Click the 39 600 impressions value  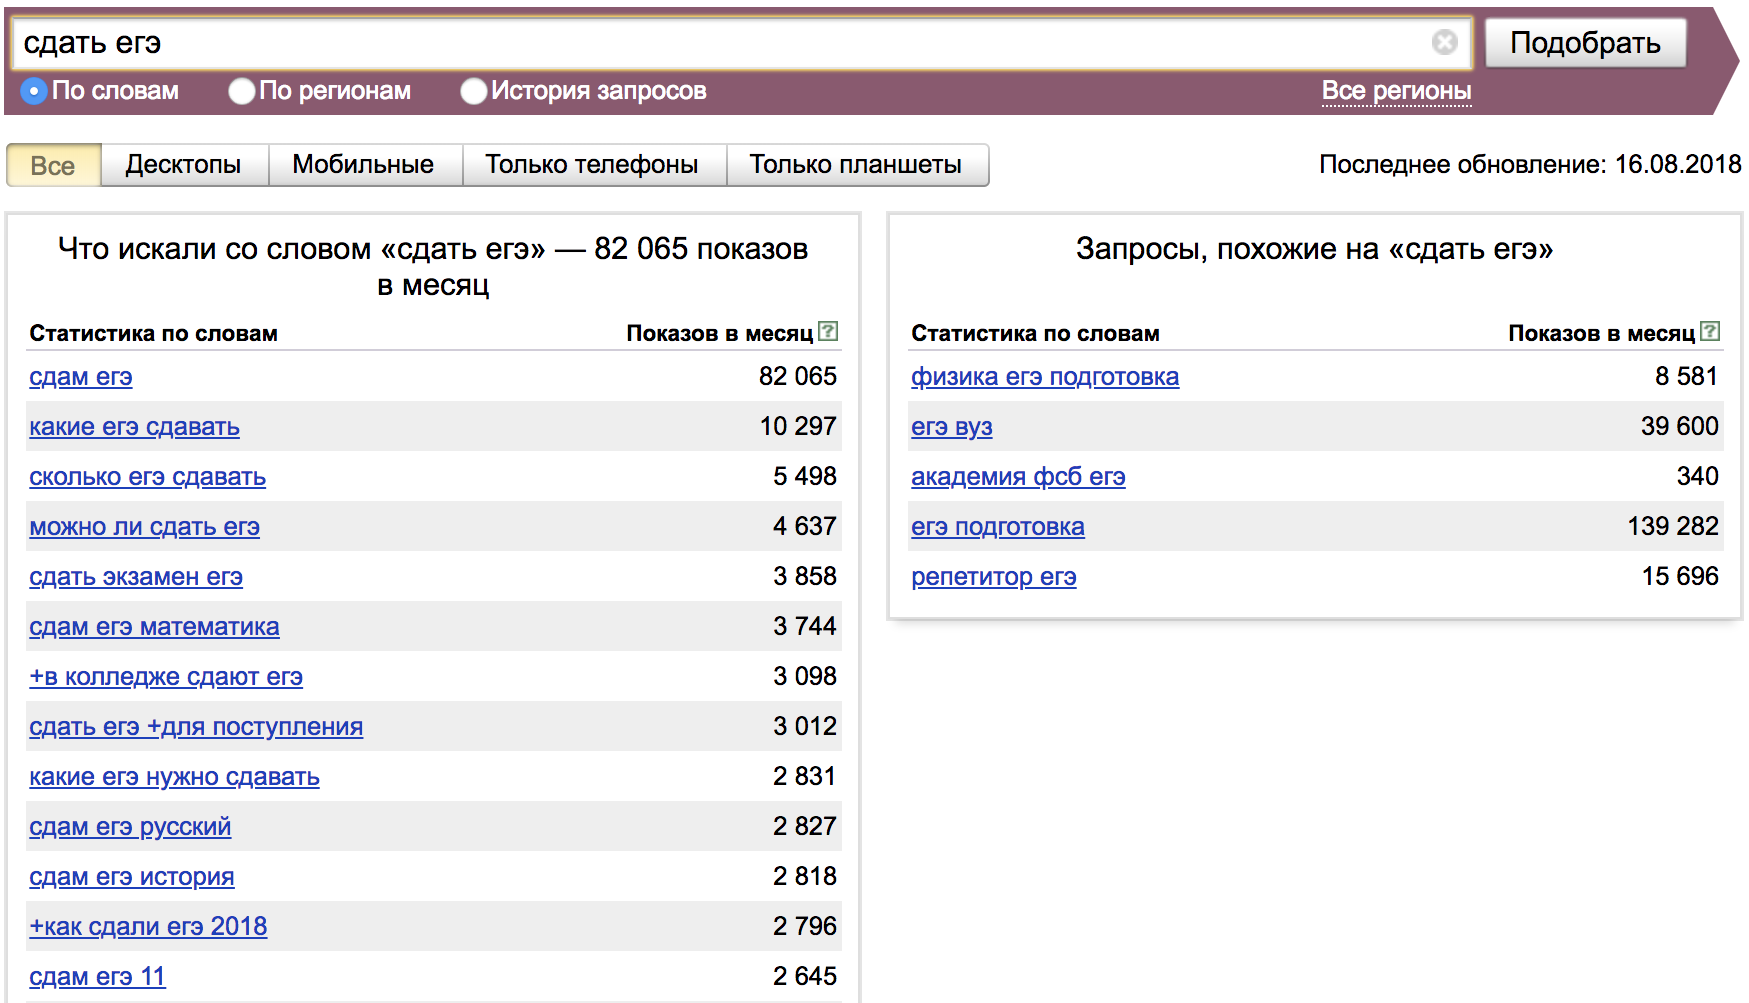(1680, 426)
